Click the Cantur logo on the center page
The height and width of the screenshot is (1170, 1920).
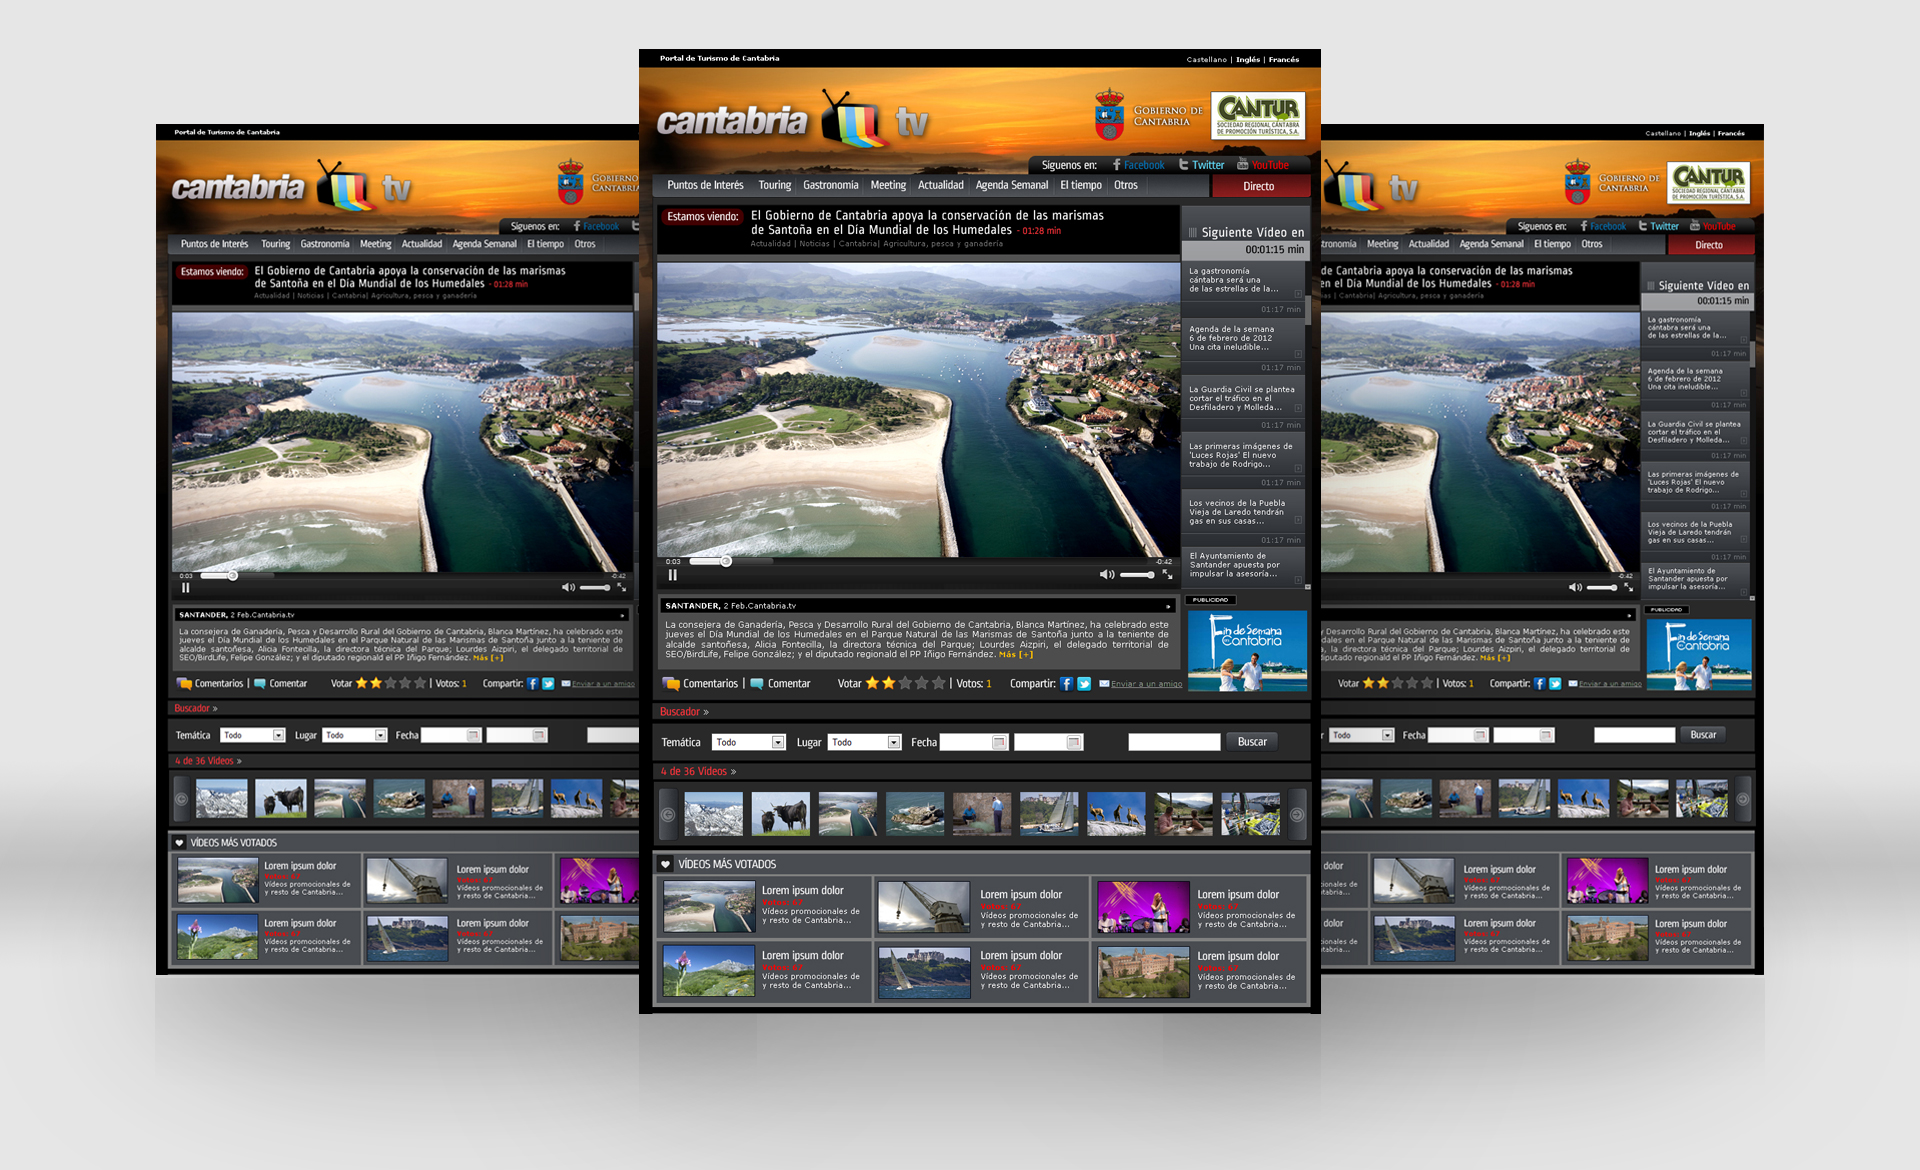point(1258,115)
